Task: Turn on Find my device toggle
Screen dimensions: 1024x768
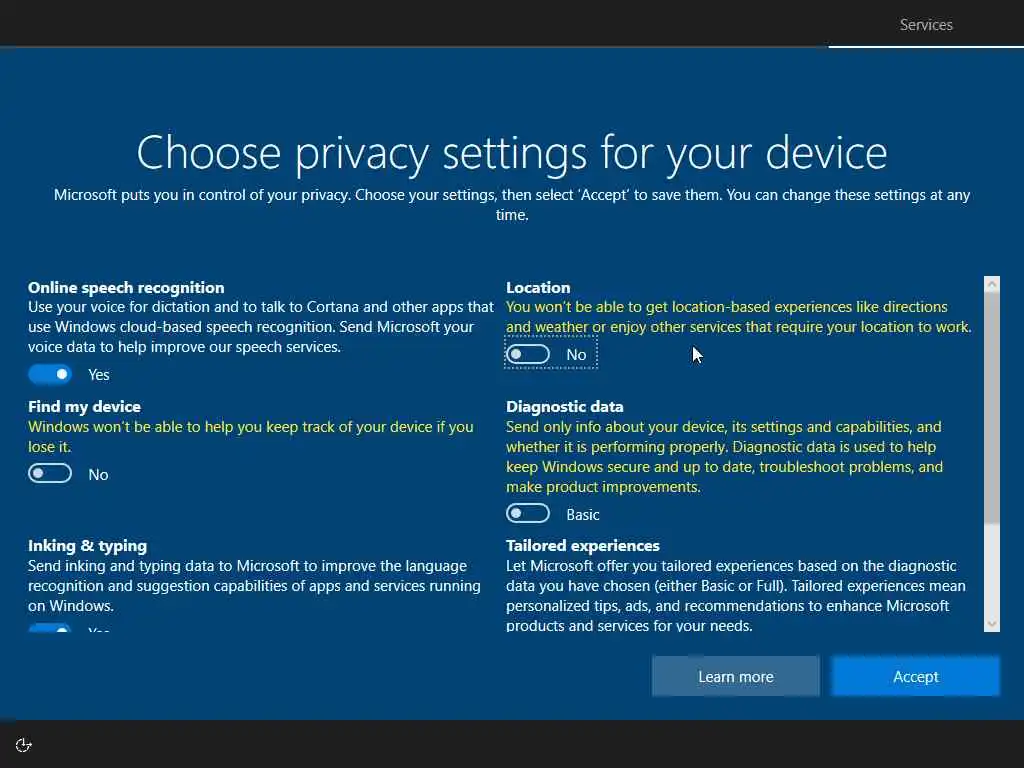Action: 50,473
